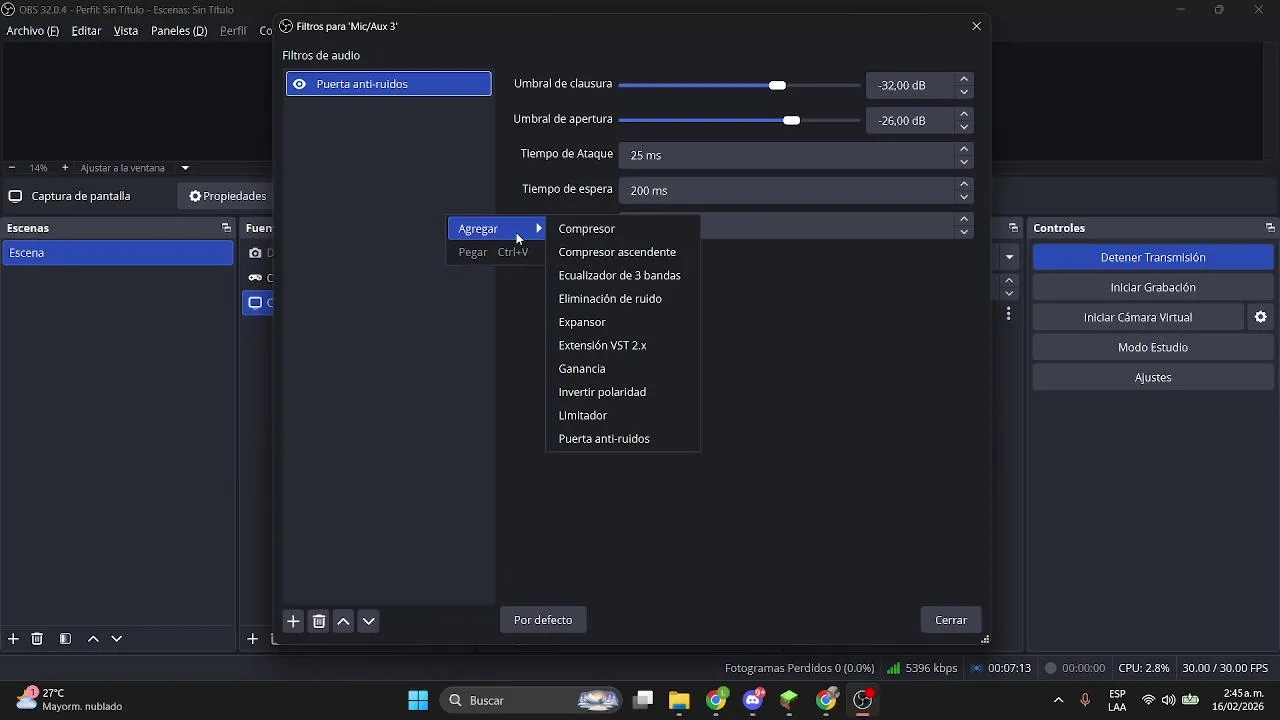Click Cerrar to close the filters dialog

point(951,620)
